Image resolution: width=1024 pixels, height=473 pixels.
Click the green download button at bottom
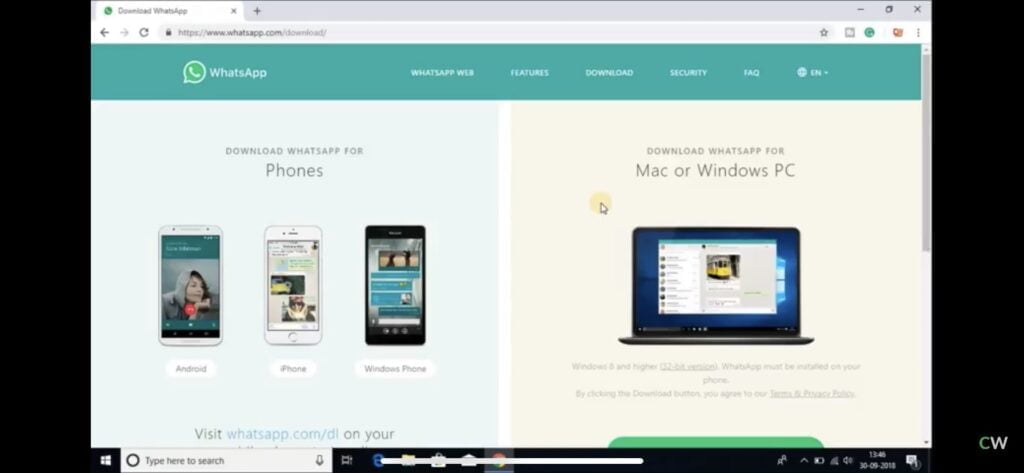click(716, 442)
